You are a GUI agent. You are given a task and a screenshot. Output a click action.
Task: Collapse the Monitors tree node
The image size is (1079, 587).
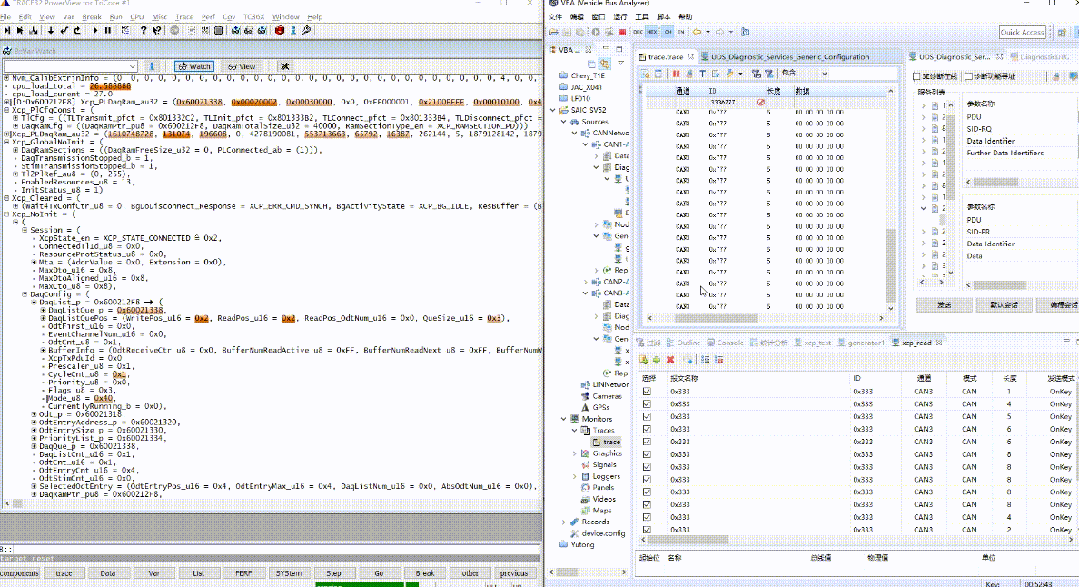[564, 419]
